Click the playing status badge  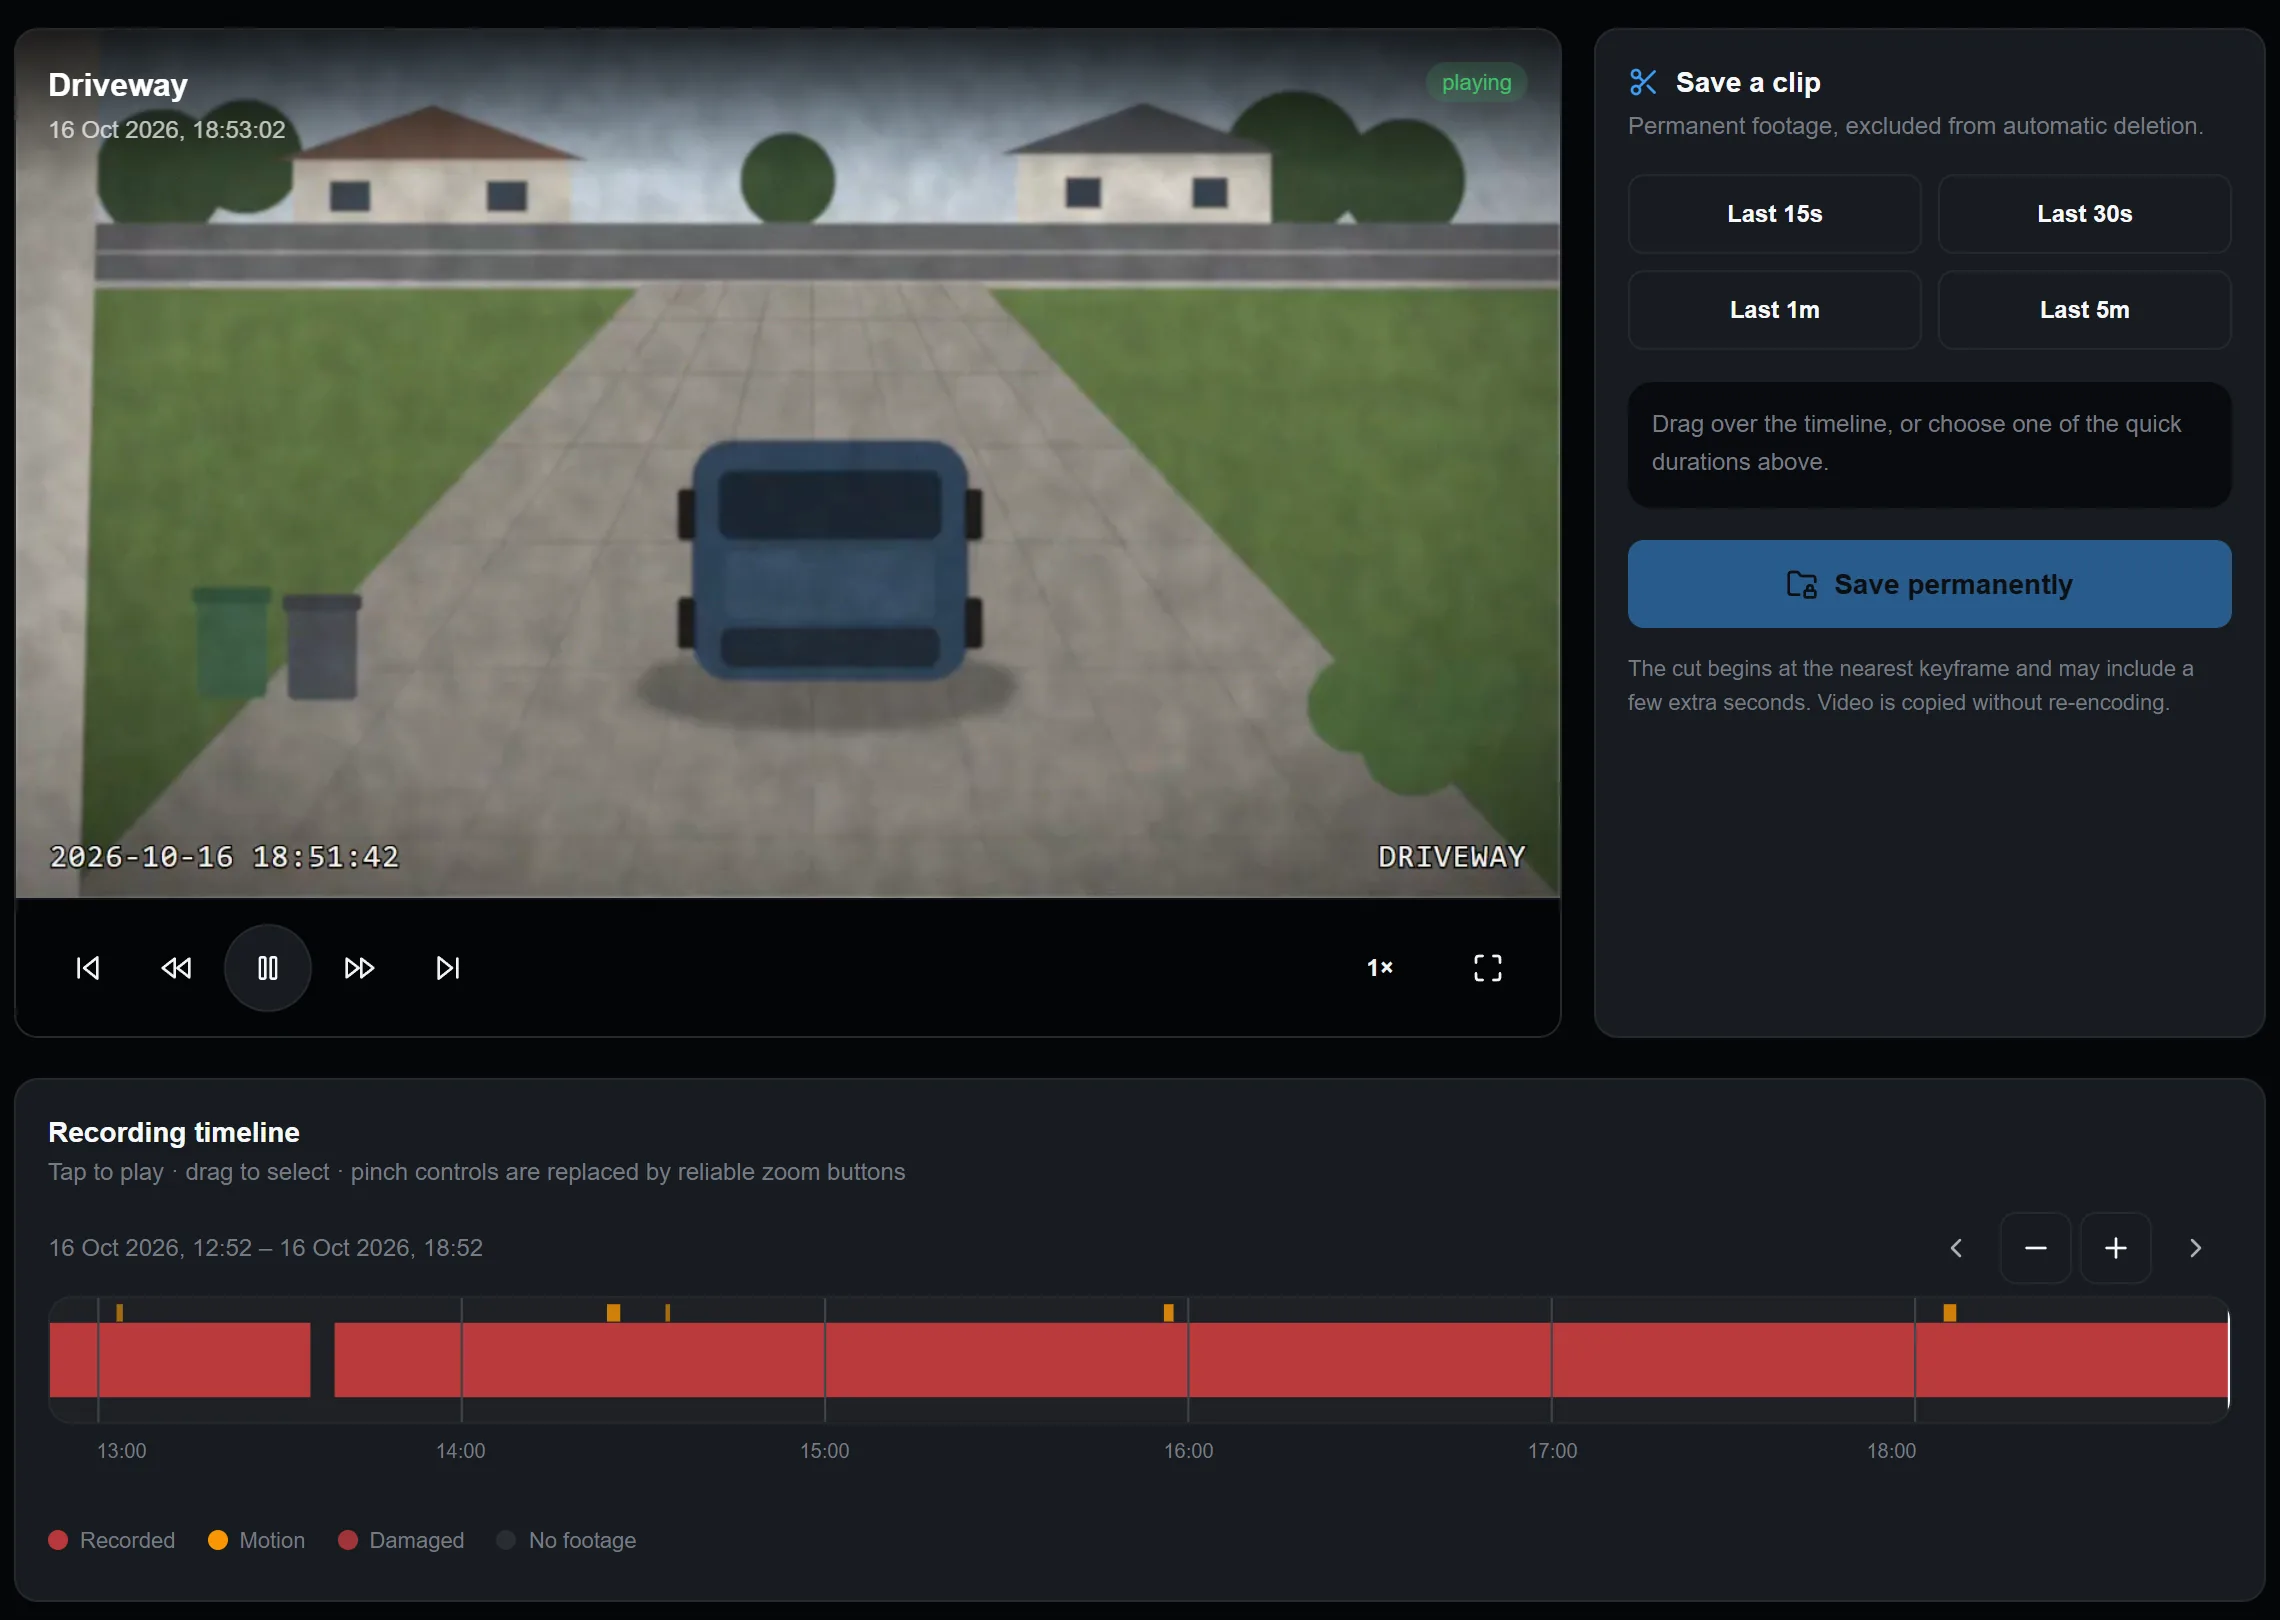click(x=1476, y=83)
